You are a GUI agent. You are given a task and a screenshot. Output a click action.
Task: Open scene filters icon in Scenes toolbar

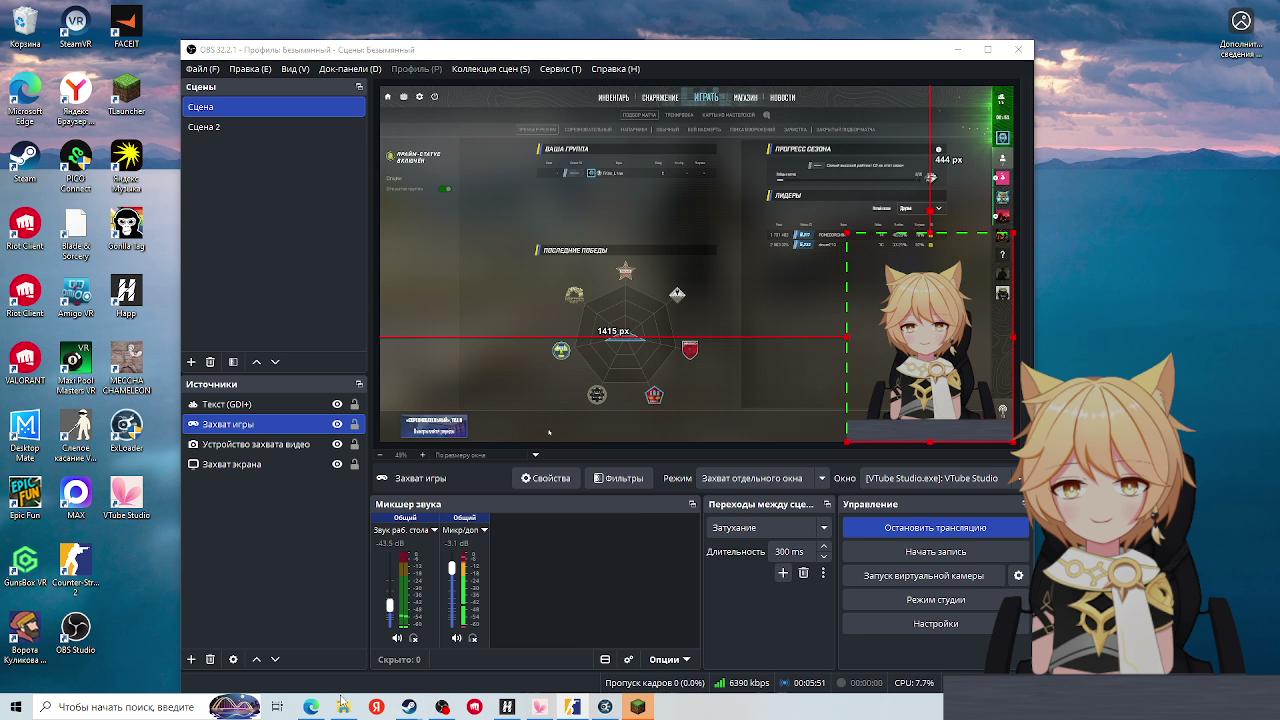(x=233, y=362)
